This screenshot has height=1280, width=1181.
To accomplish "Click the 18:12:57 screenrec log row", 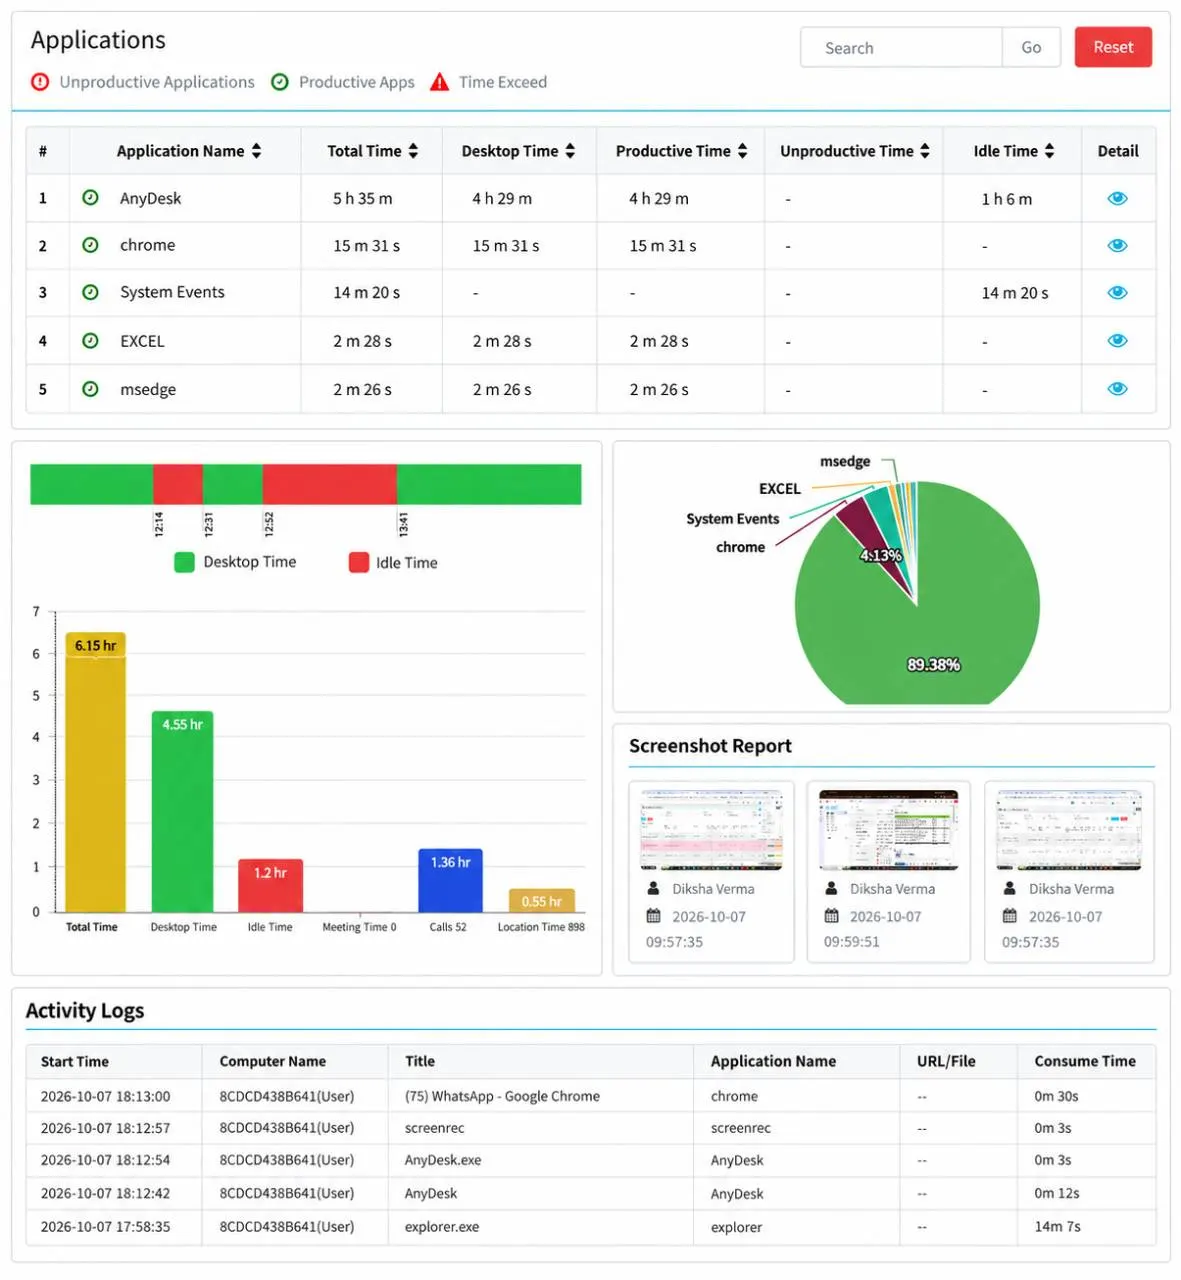I will click(591, 1128).
